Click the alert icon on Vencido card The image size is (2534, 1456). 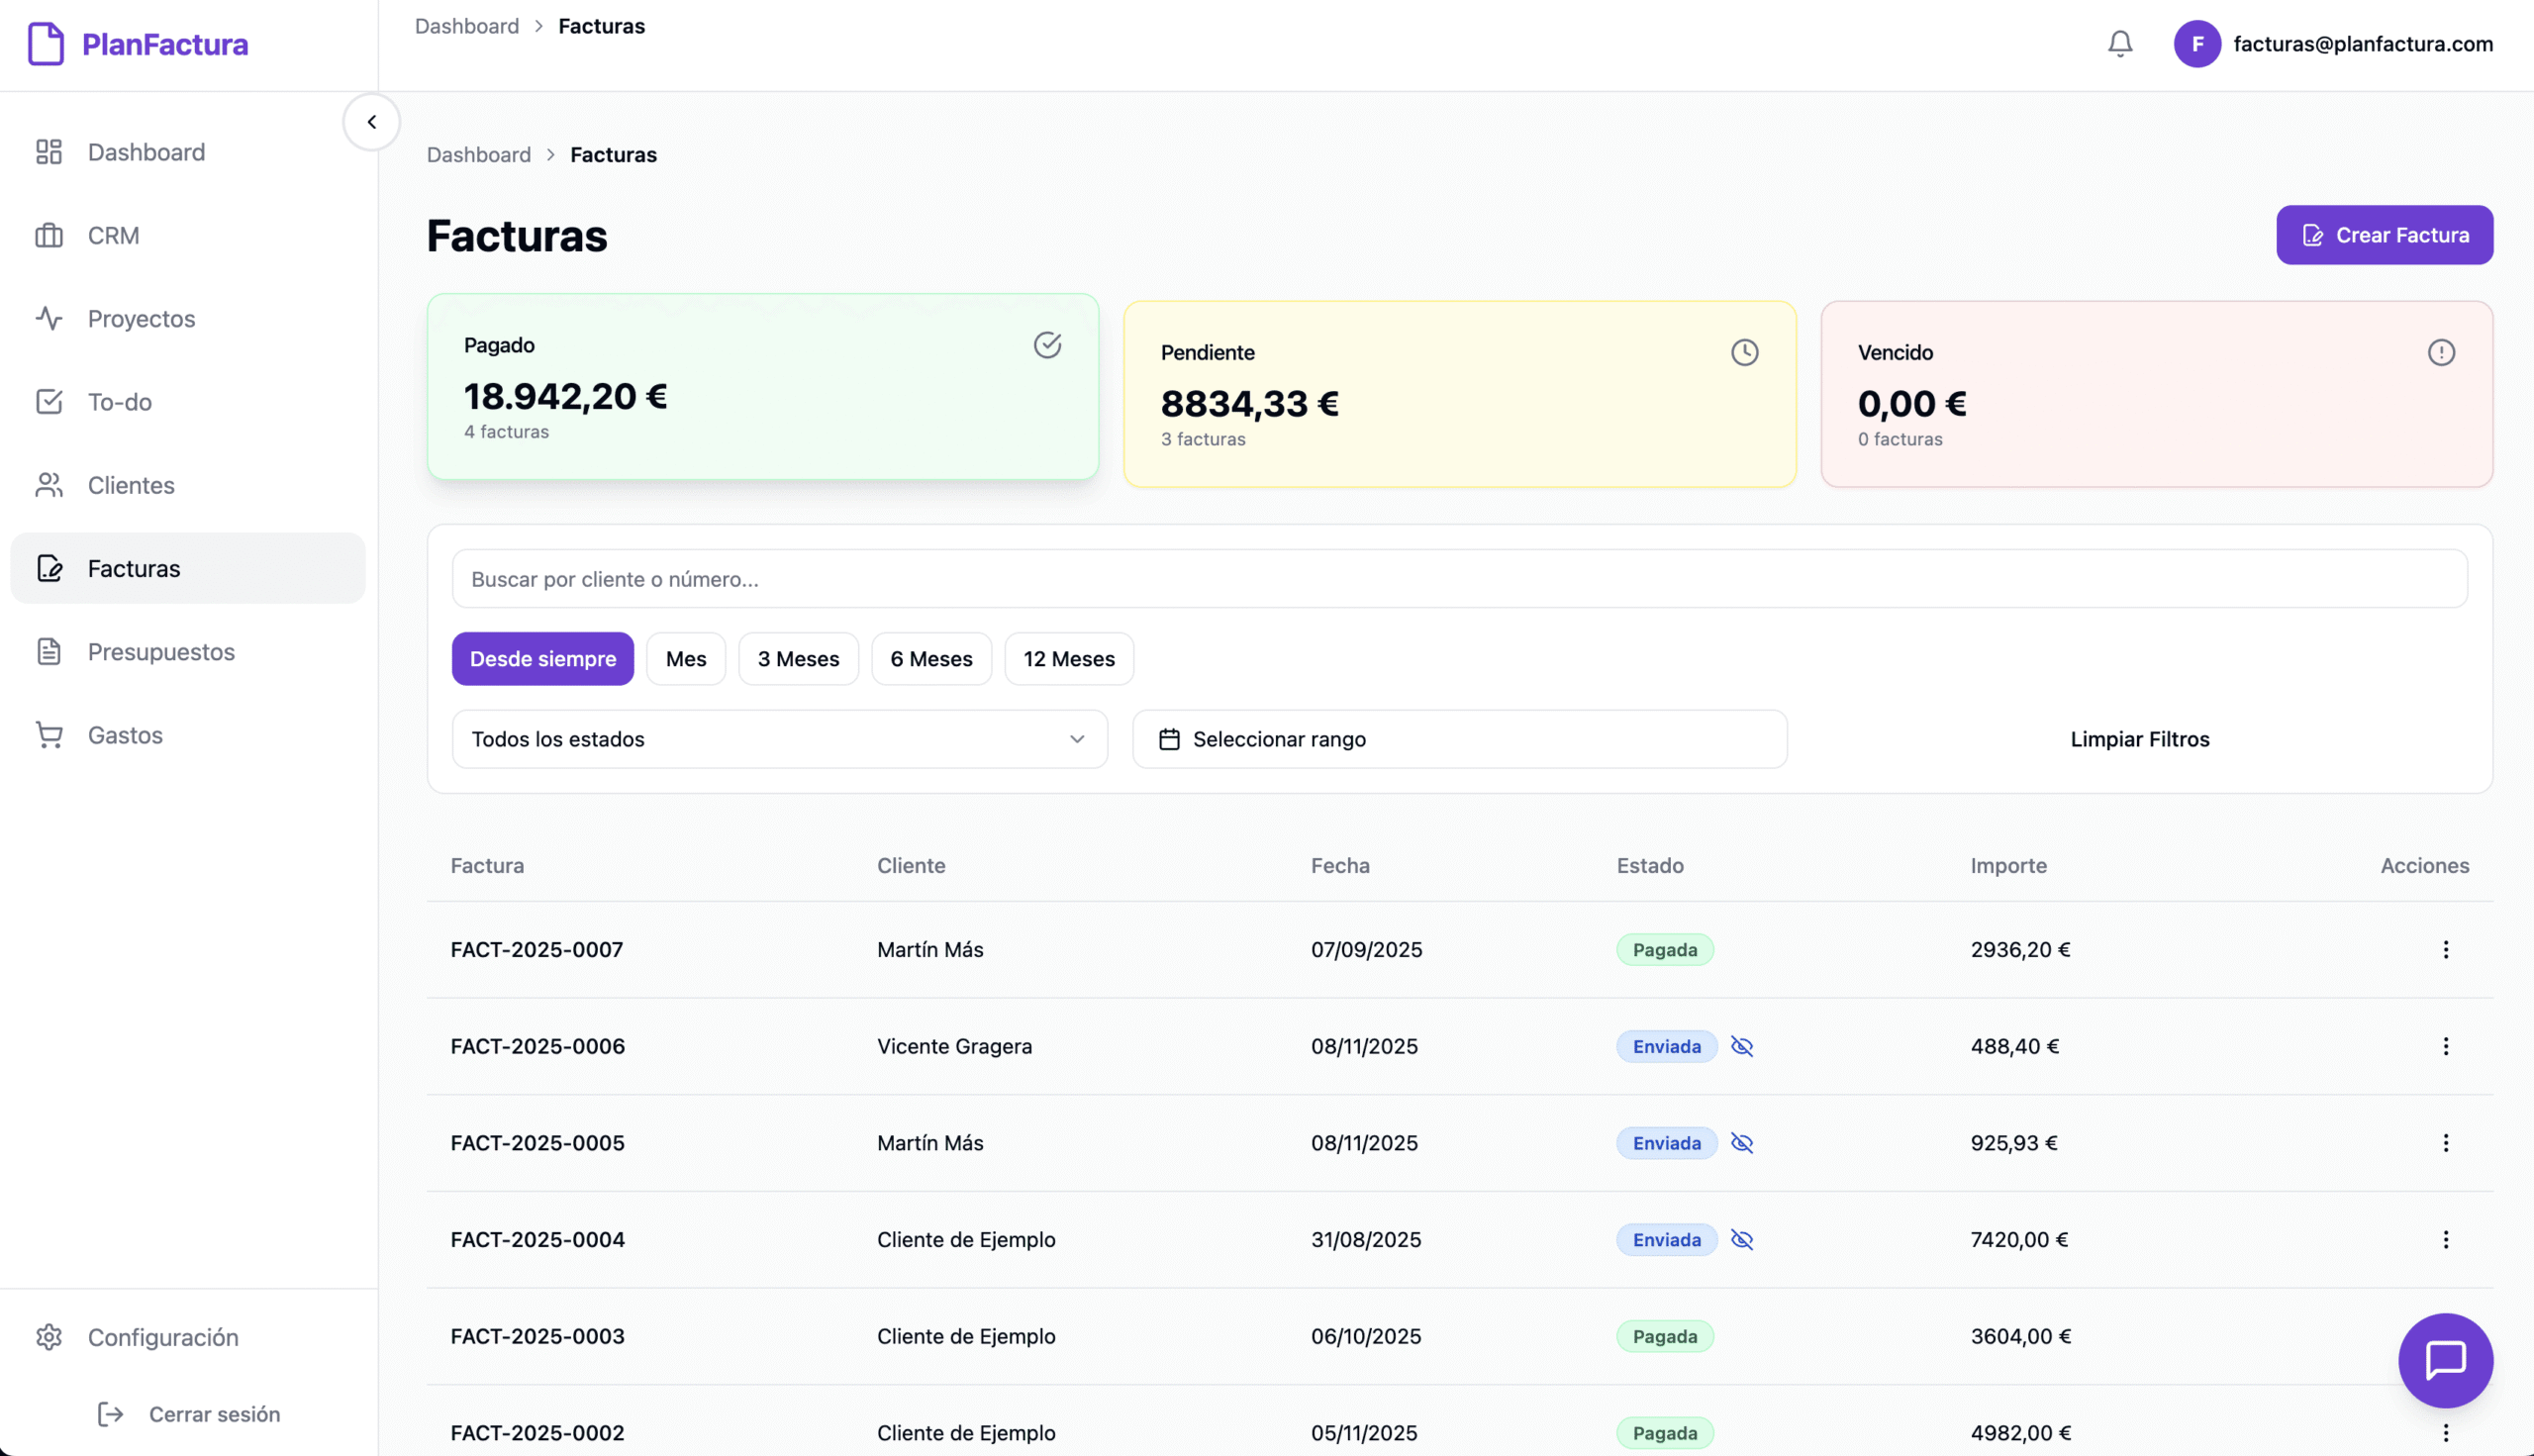[x=2440, y=352]
